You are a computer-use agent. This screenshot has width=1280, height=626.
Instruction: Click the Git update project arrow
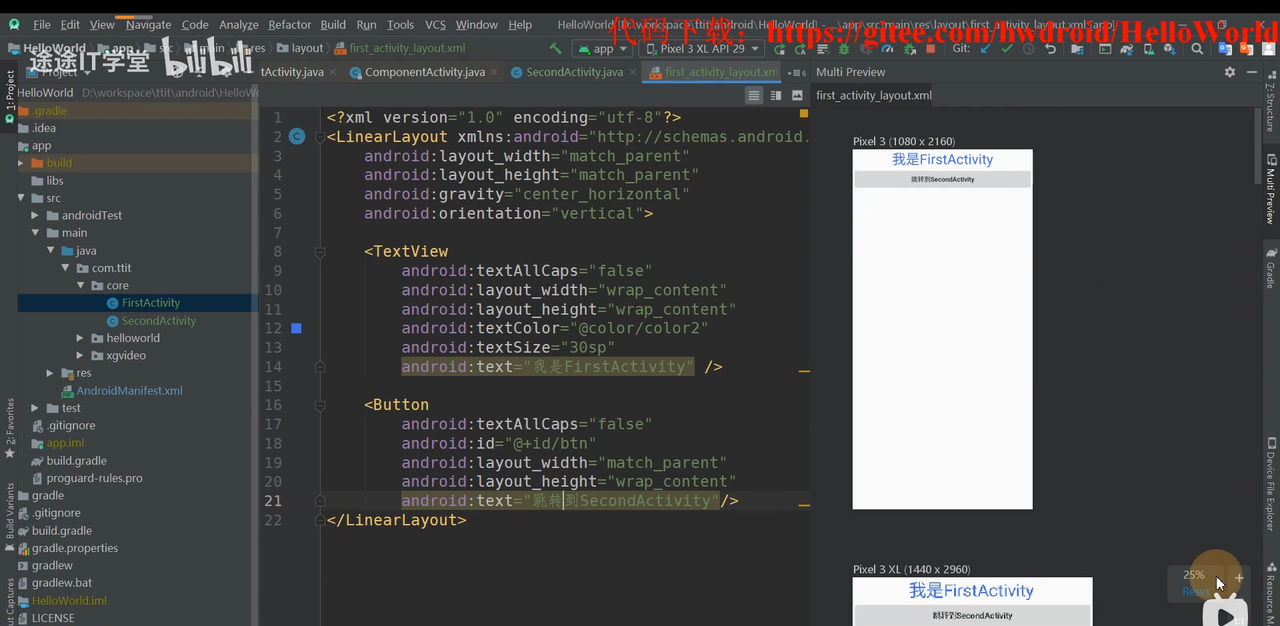point(985,48)
